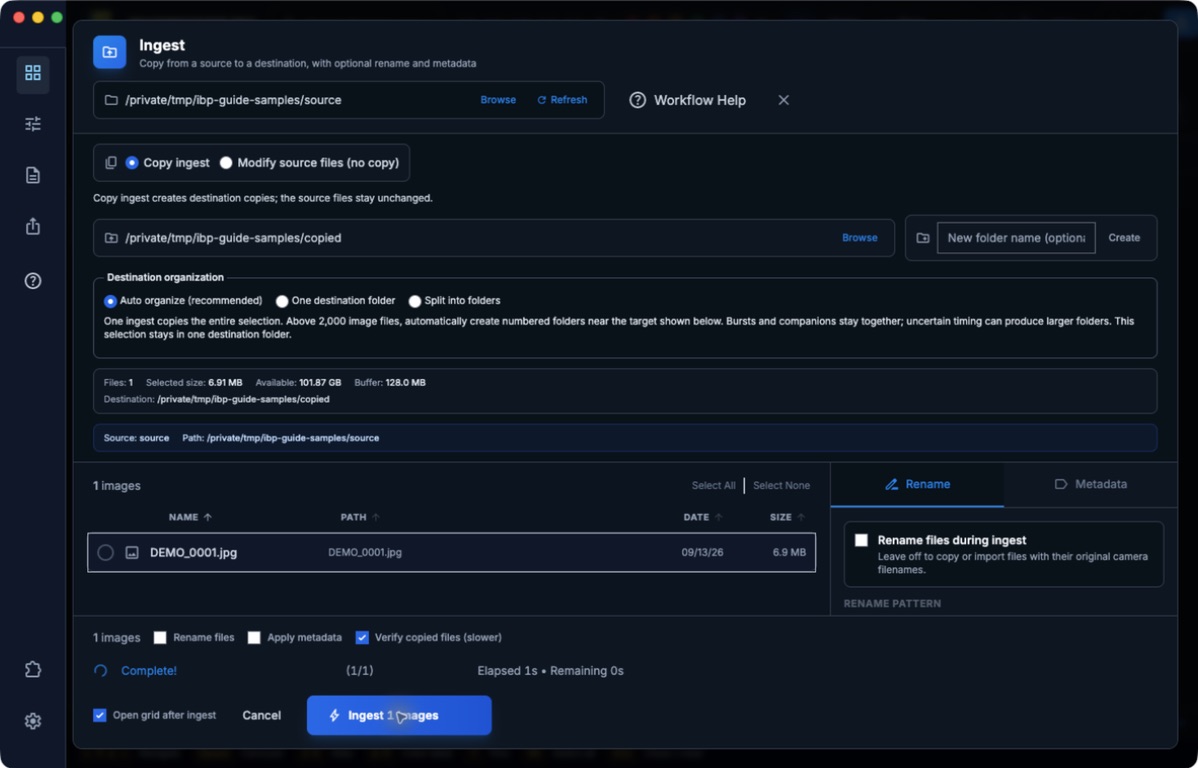Browse for the source folder
The image size is (1198, 768).
(x=498, y=100)
